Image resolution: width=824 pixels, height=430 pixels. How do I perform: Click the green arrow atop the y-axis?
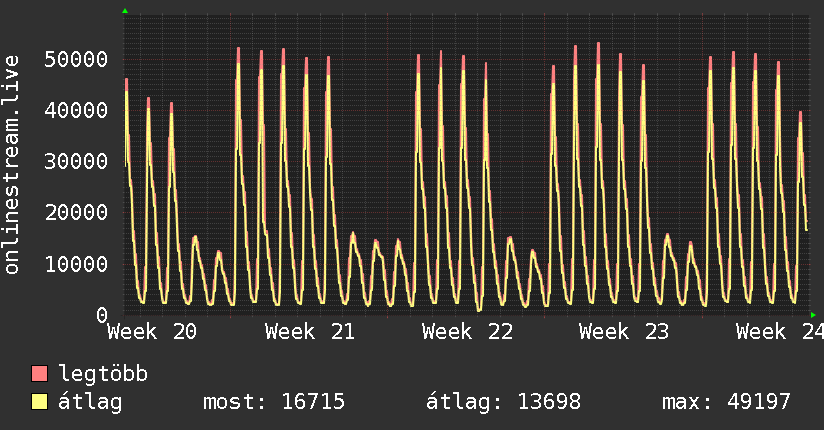(x=125, y=11)
